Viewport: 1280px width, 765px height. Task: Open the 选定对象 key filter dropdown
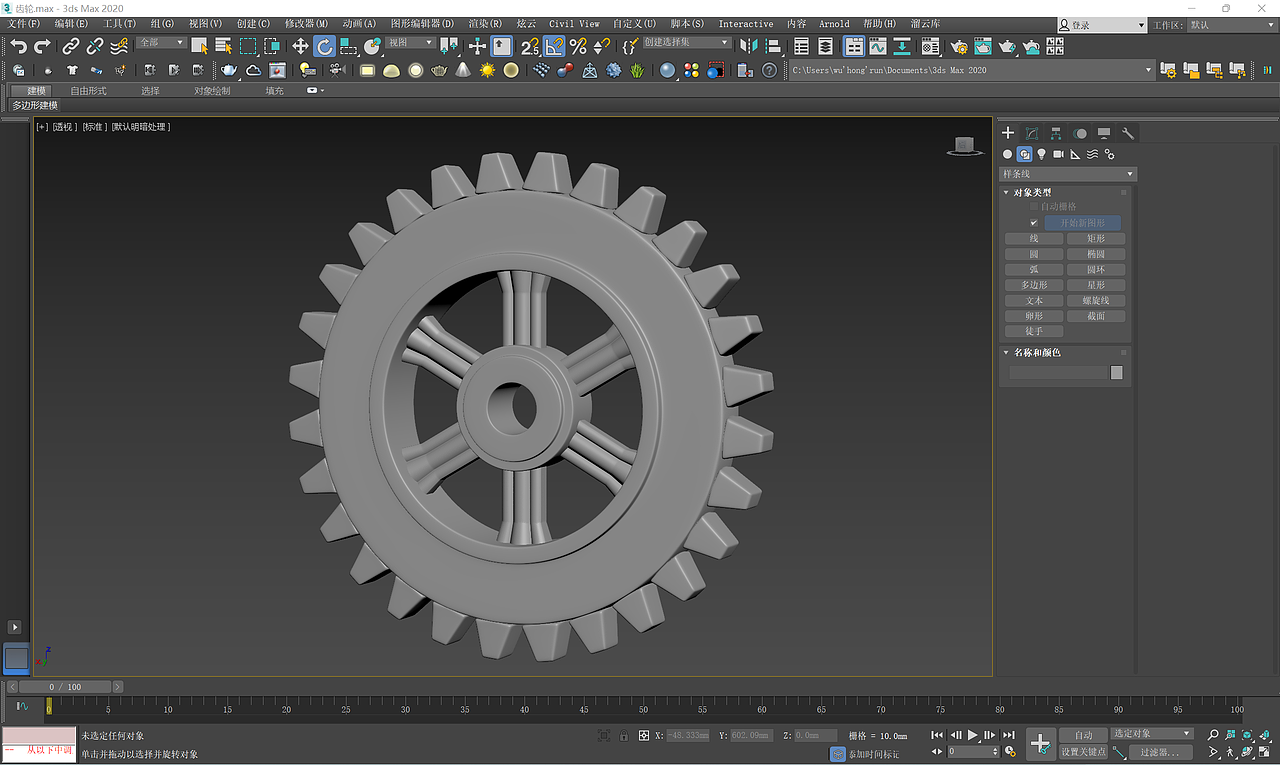[1153, 734]
